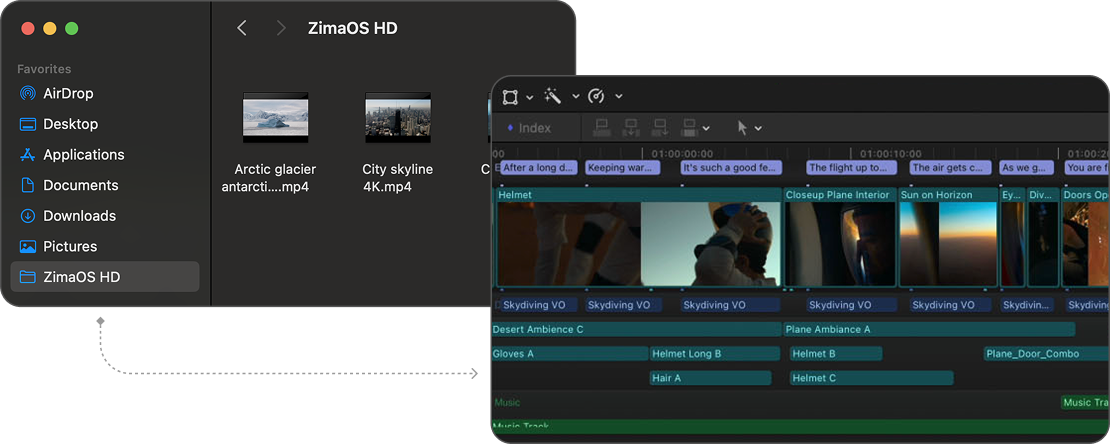
Task: Open the Downloads folder in sidebar
Action: [79, 216]
